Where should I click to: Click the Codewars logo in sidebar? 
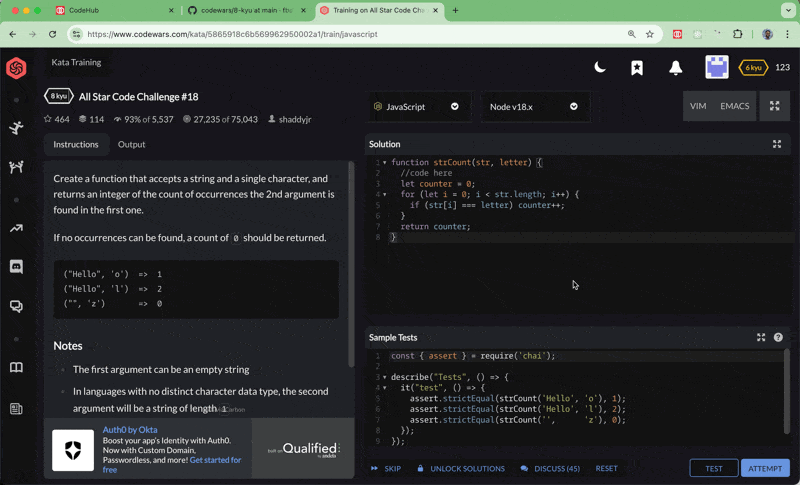16,68
